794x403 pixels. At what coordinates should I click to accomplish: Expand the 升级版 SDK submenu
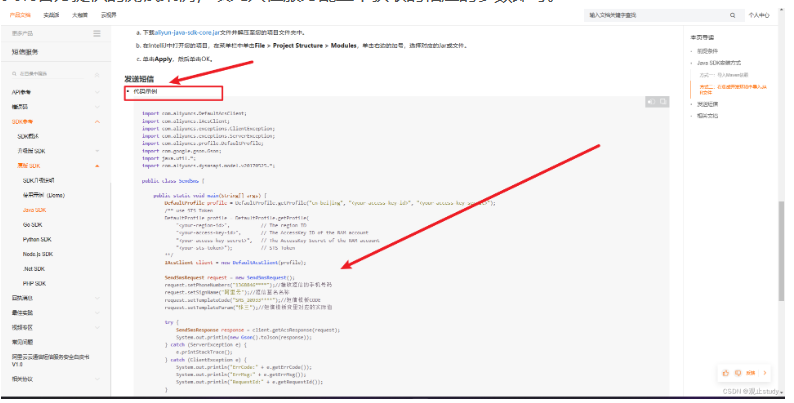tap(97, 151)
